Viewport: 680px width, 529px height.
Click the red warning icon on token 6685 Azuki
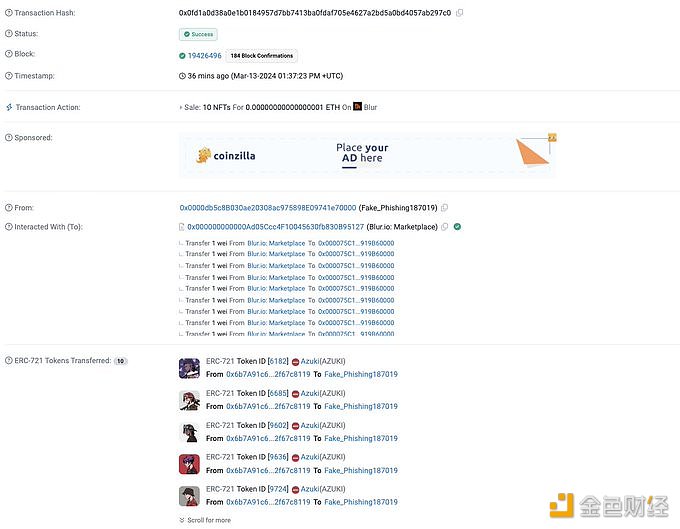(x=295, y=394)
